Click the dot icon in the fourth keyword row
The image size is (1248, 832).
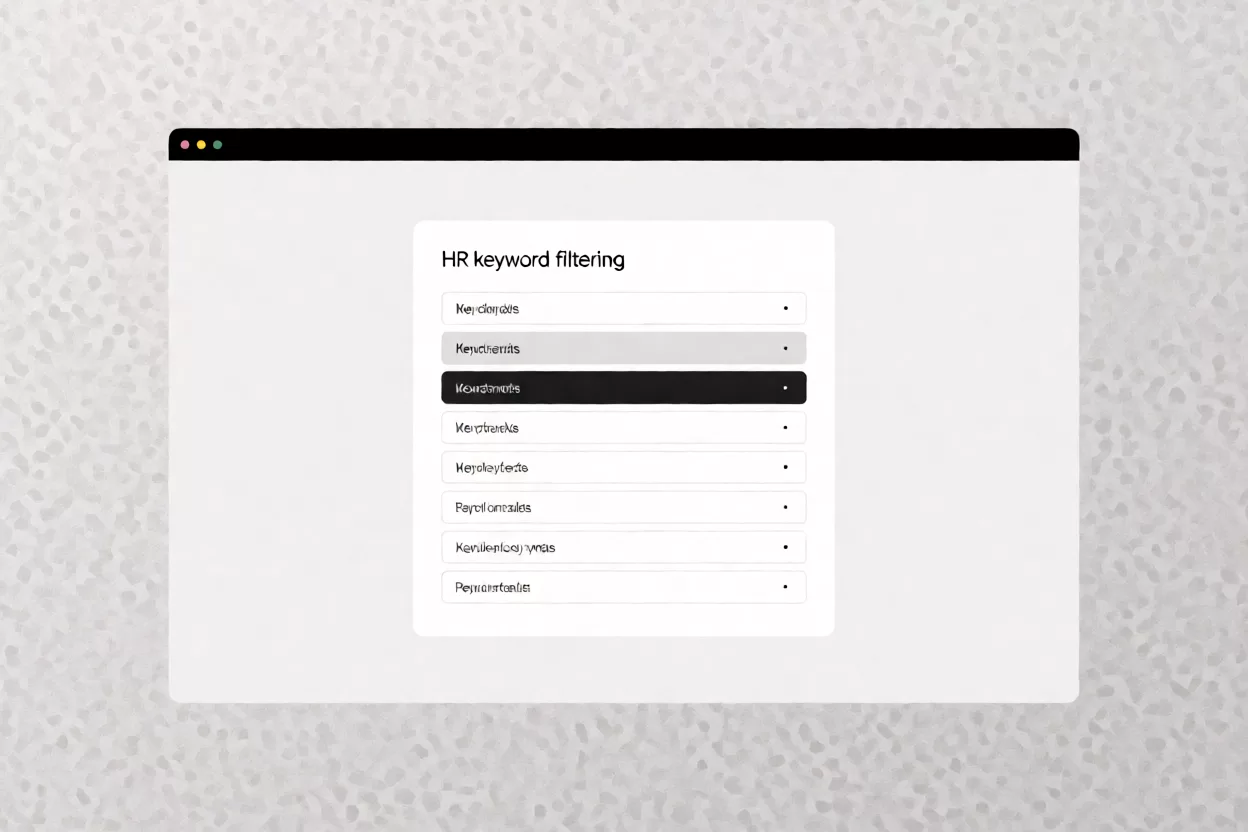pyautogui.click(x=785, y=428)
